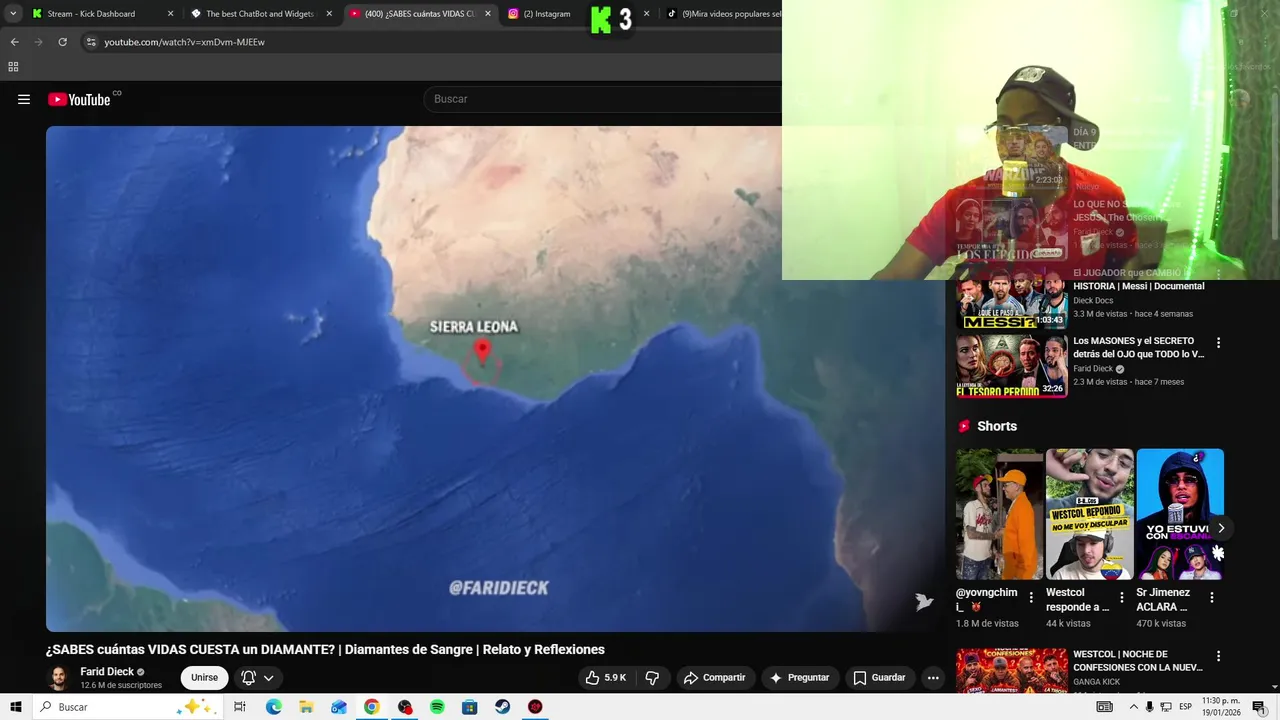Open the Westcol responde short thumbnail
The width and height of the screenshot is (1280, 720).
pos(1089,514)
